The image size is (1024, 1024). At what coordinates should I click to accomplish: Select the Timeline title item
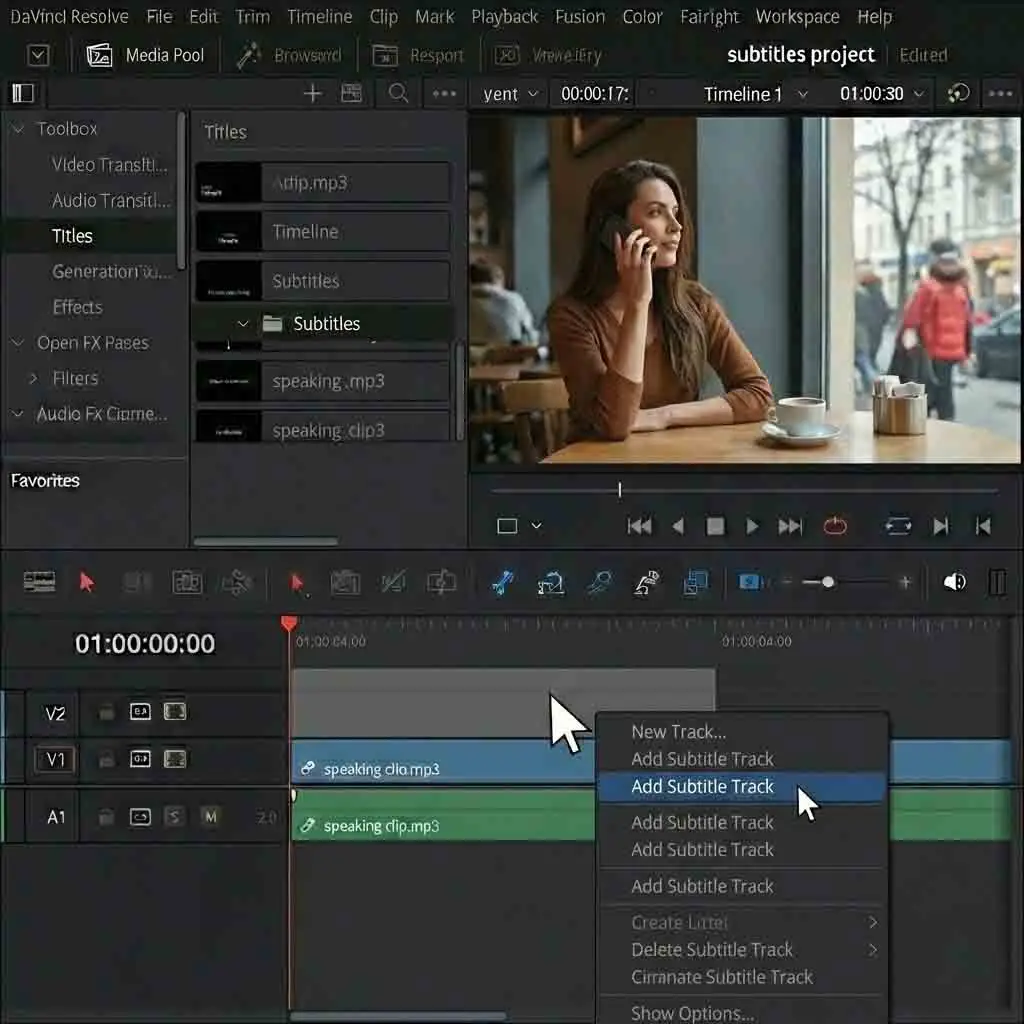(323, 231)
